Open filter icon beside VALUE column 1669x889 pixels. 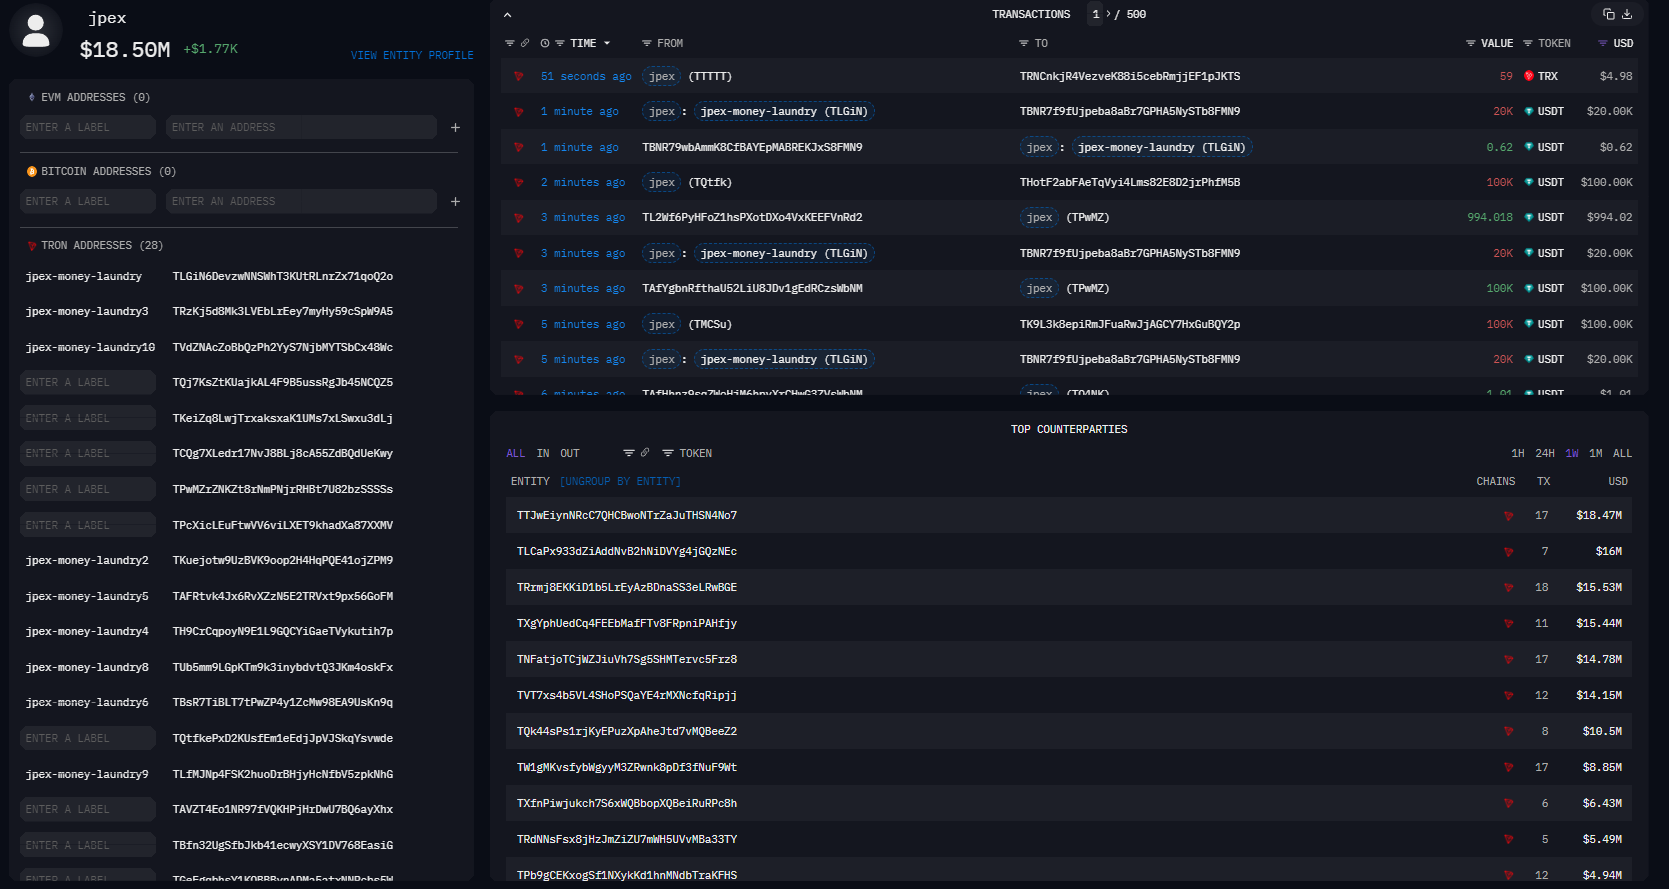tap(1470, 43)
